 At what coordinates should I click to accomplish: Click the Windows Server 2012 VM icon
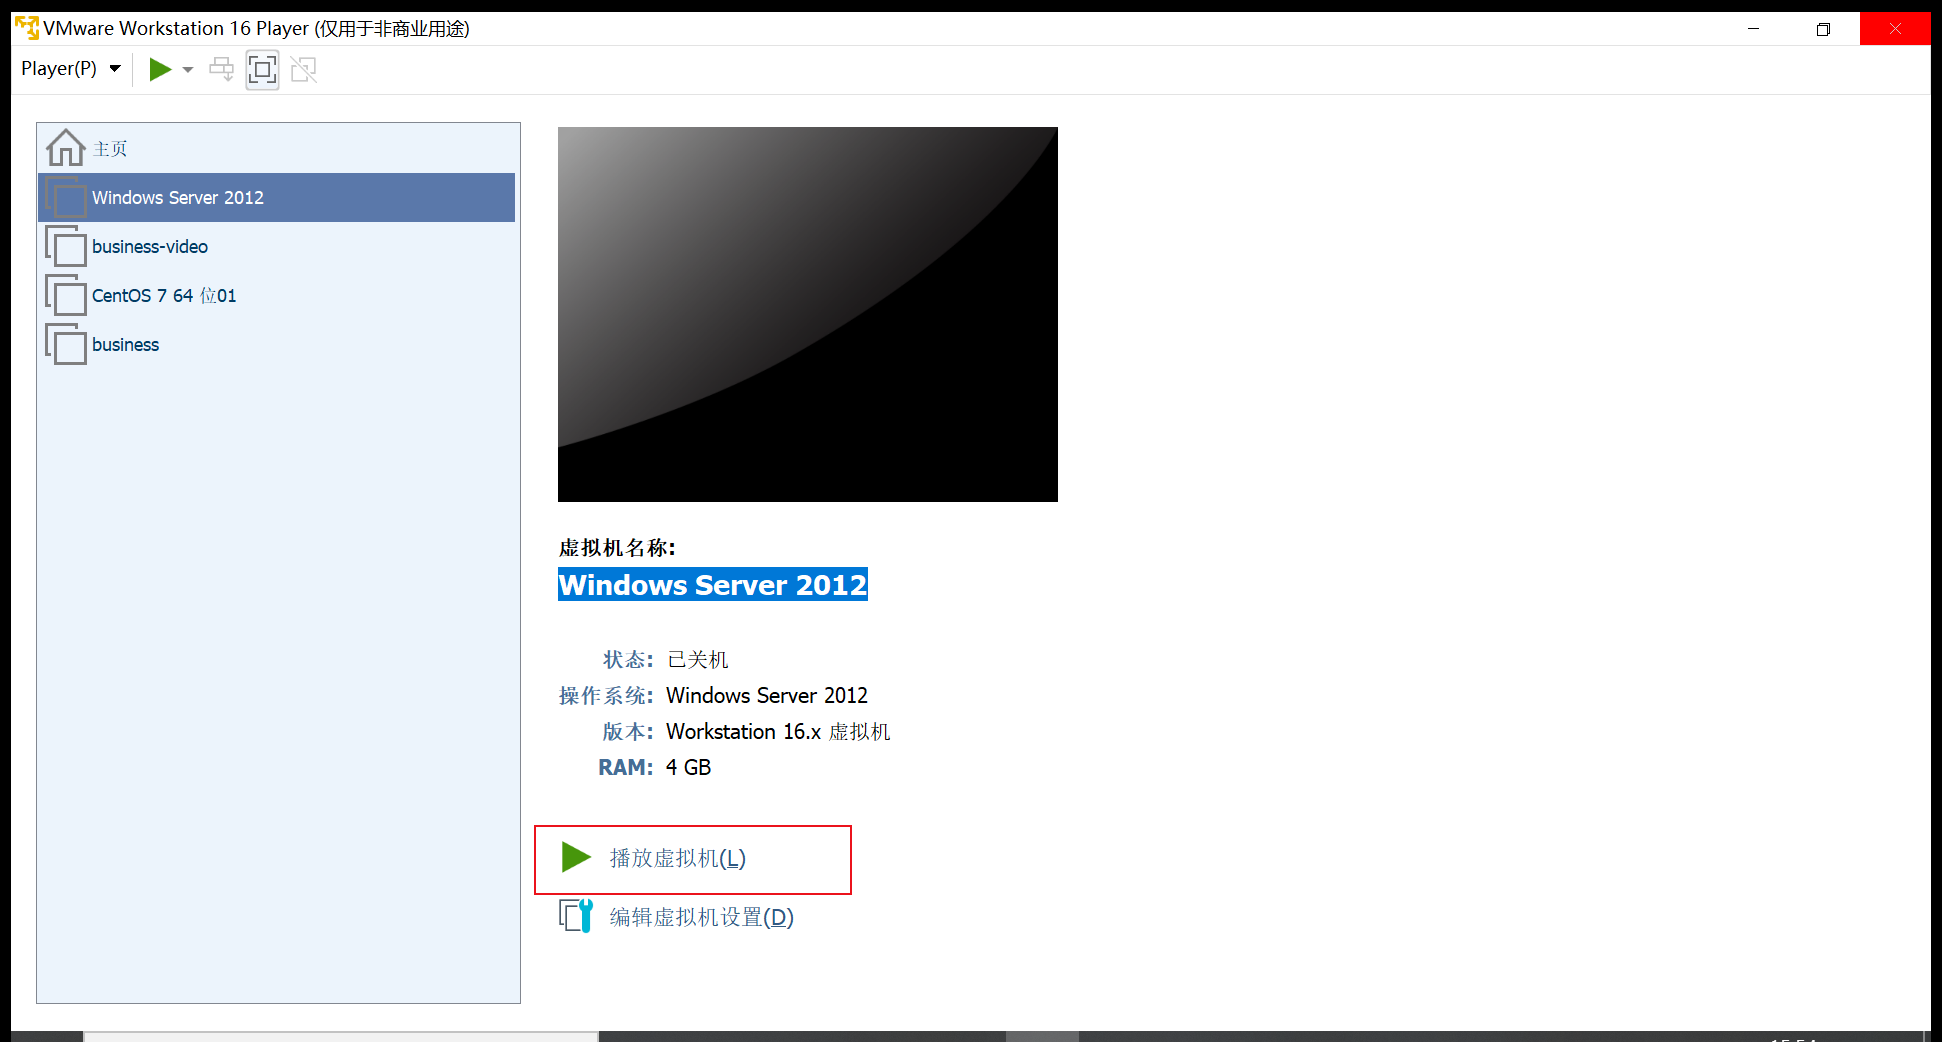click(x=65, y=197)
